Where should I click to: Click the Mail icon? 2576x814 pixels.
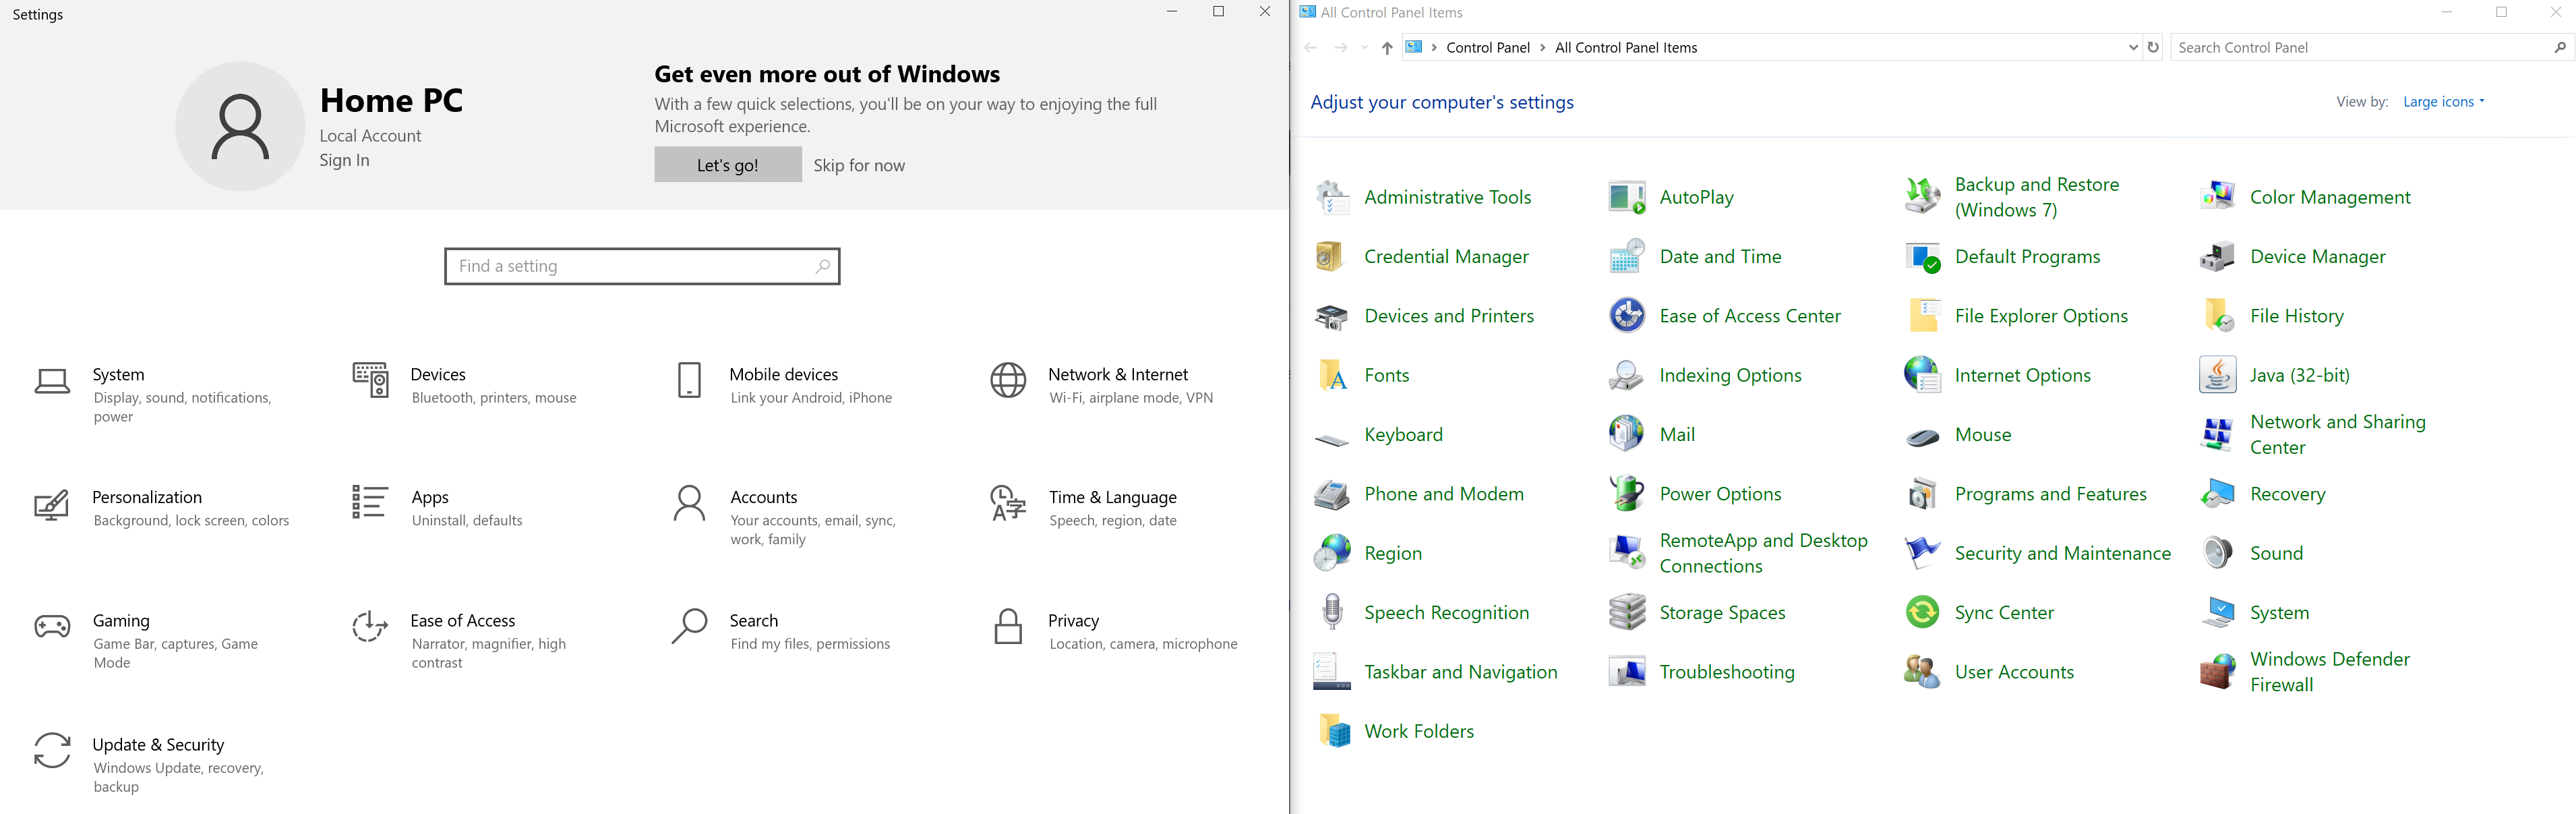(1627, 434)
